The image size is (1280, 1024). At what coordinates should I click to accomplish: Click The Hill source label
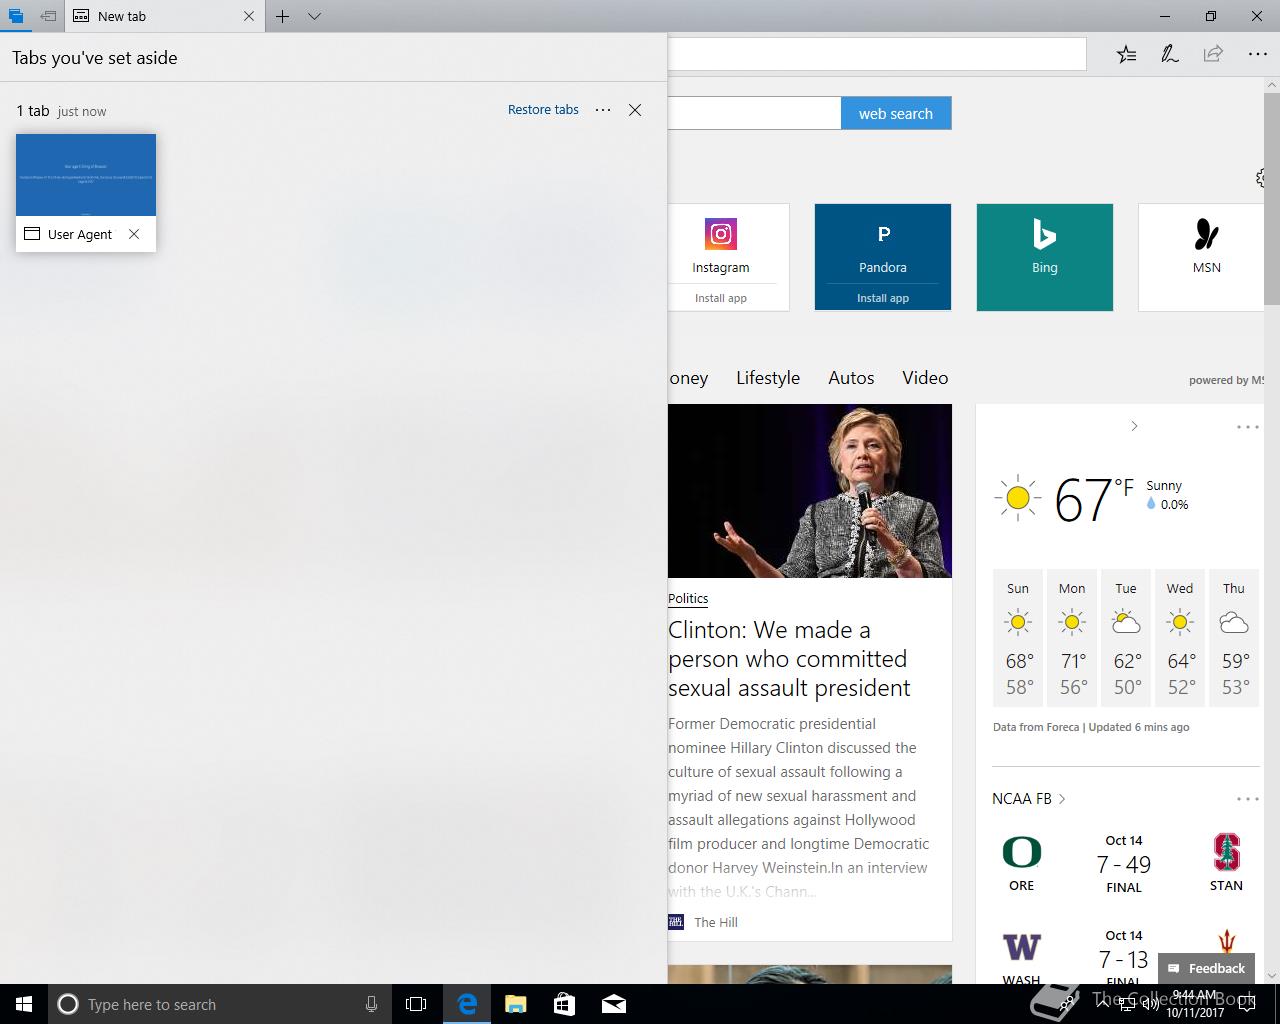[x=716, y=922]
